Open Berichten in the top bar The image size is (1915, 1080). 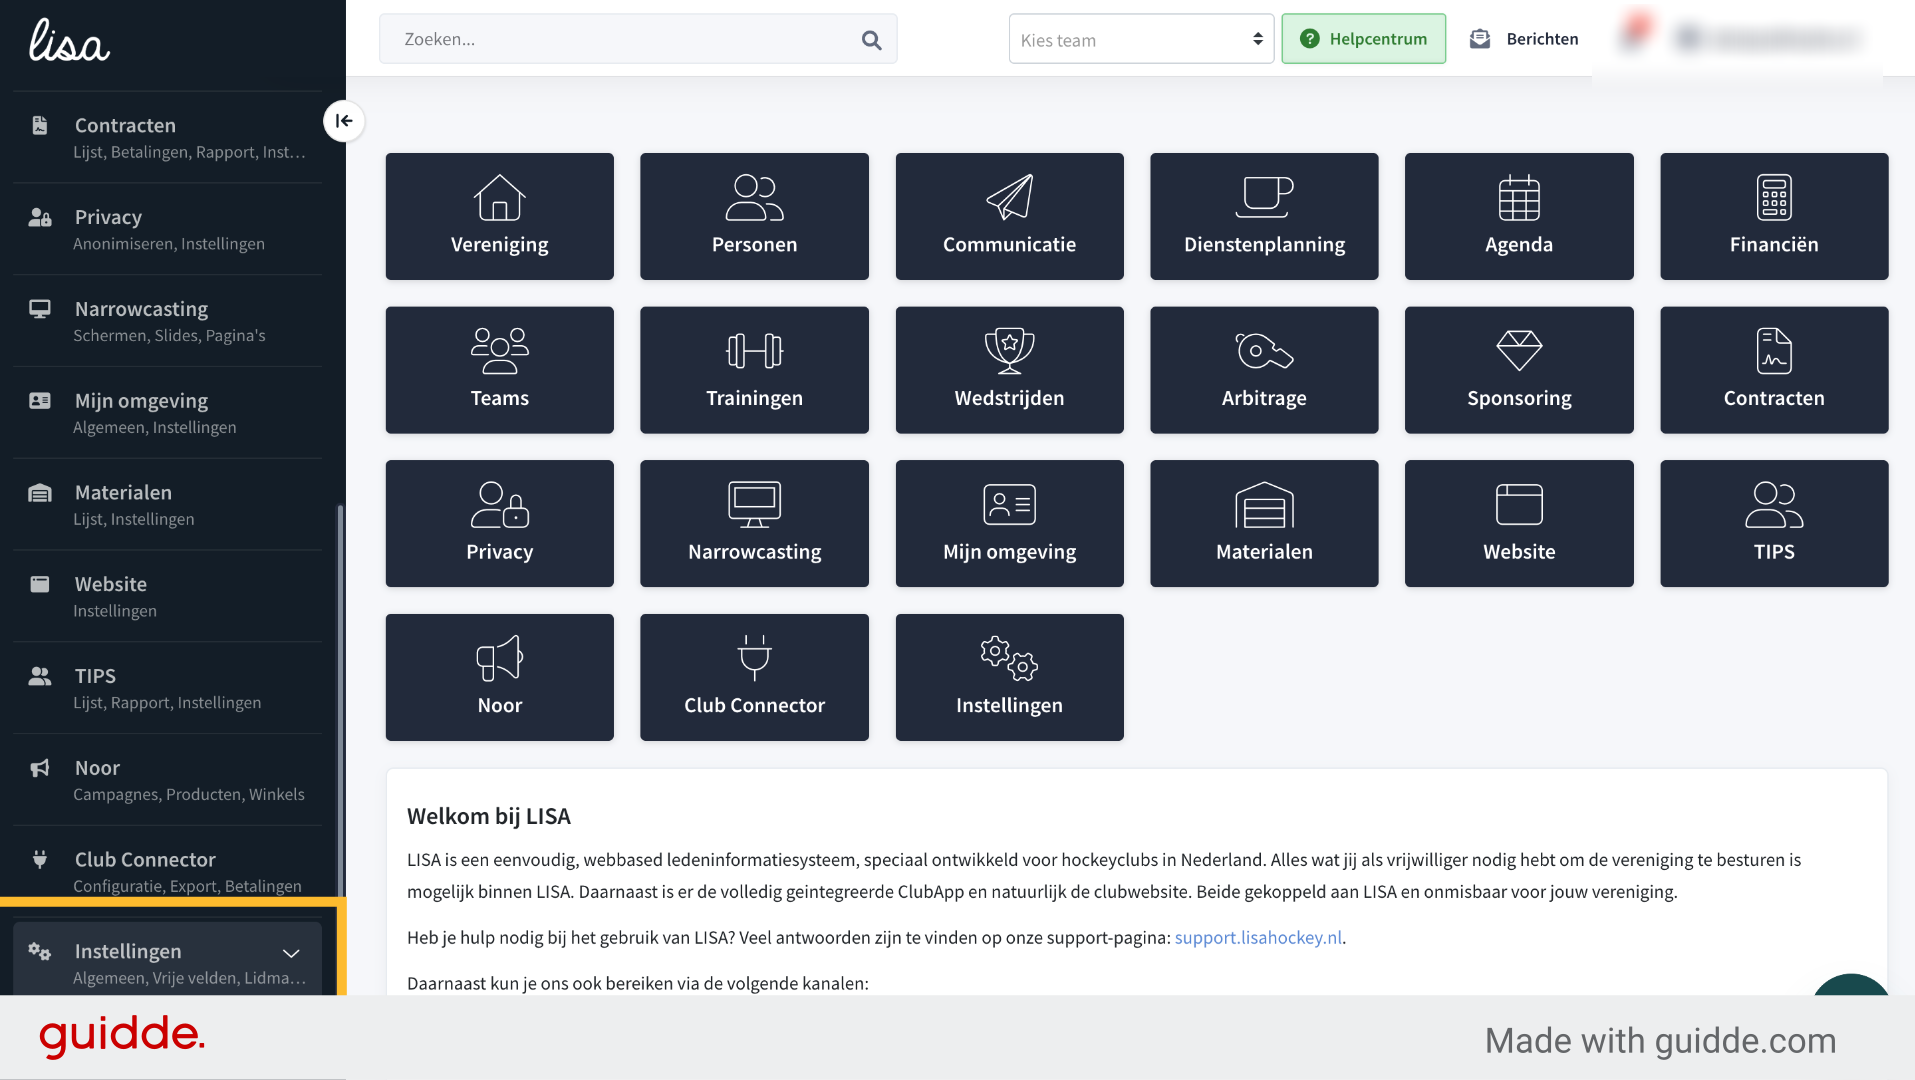(1524, 39)
